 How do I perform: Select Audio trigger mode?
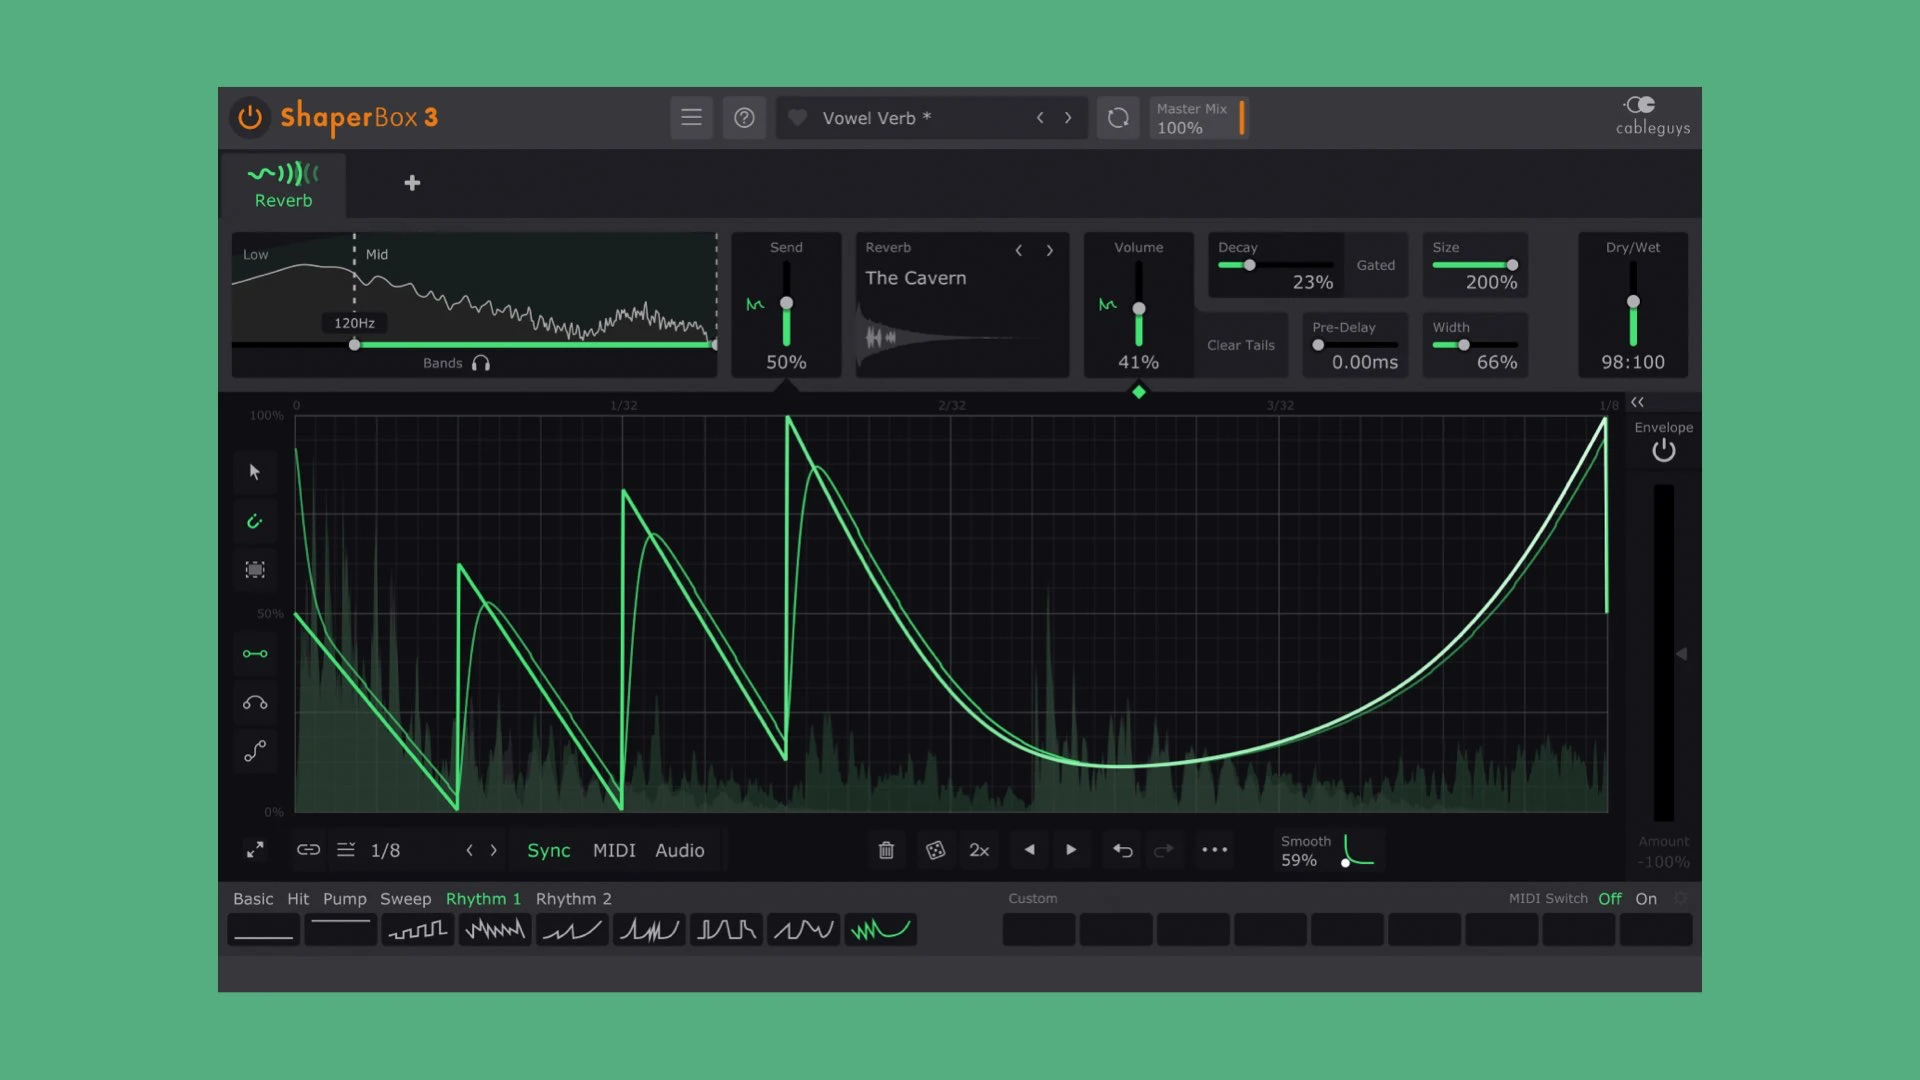pyautogui.click(x=680, y=850)
